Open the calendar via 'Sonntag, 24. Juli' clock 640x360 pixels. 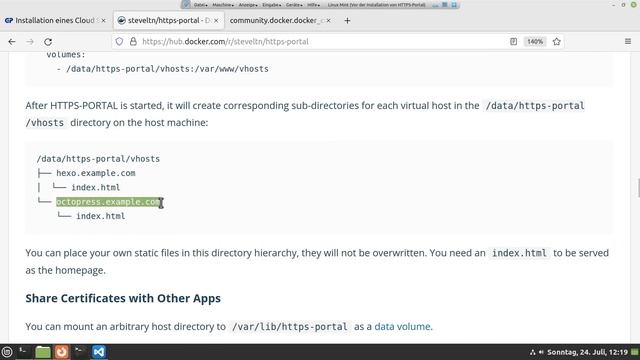[x=587, y=352]
